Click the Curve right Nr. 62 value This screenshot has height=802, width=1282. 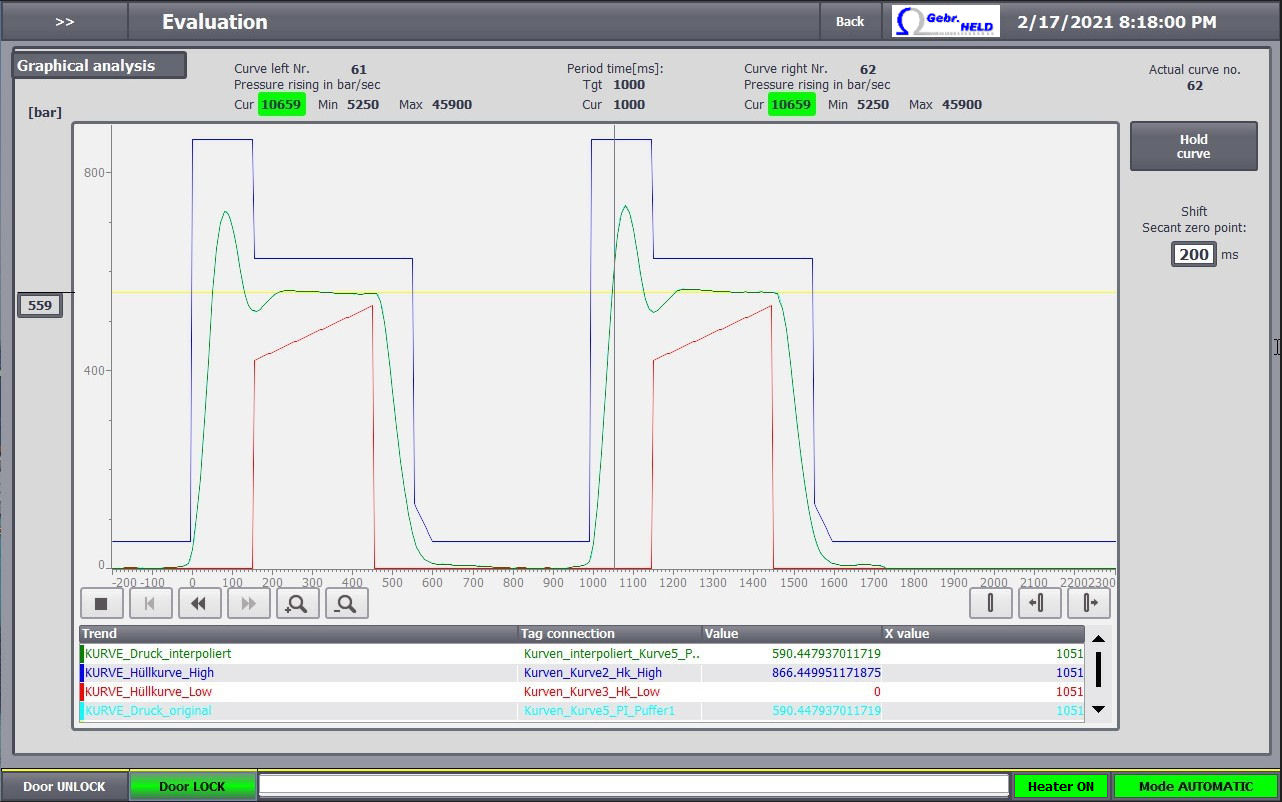tap(868, 69)
